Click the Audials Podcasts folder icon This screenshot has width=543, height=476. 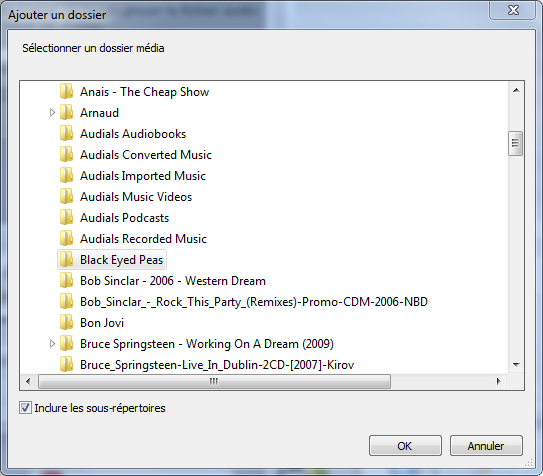[x=66, y=218]
